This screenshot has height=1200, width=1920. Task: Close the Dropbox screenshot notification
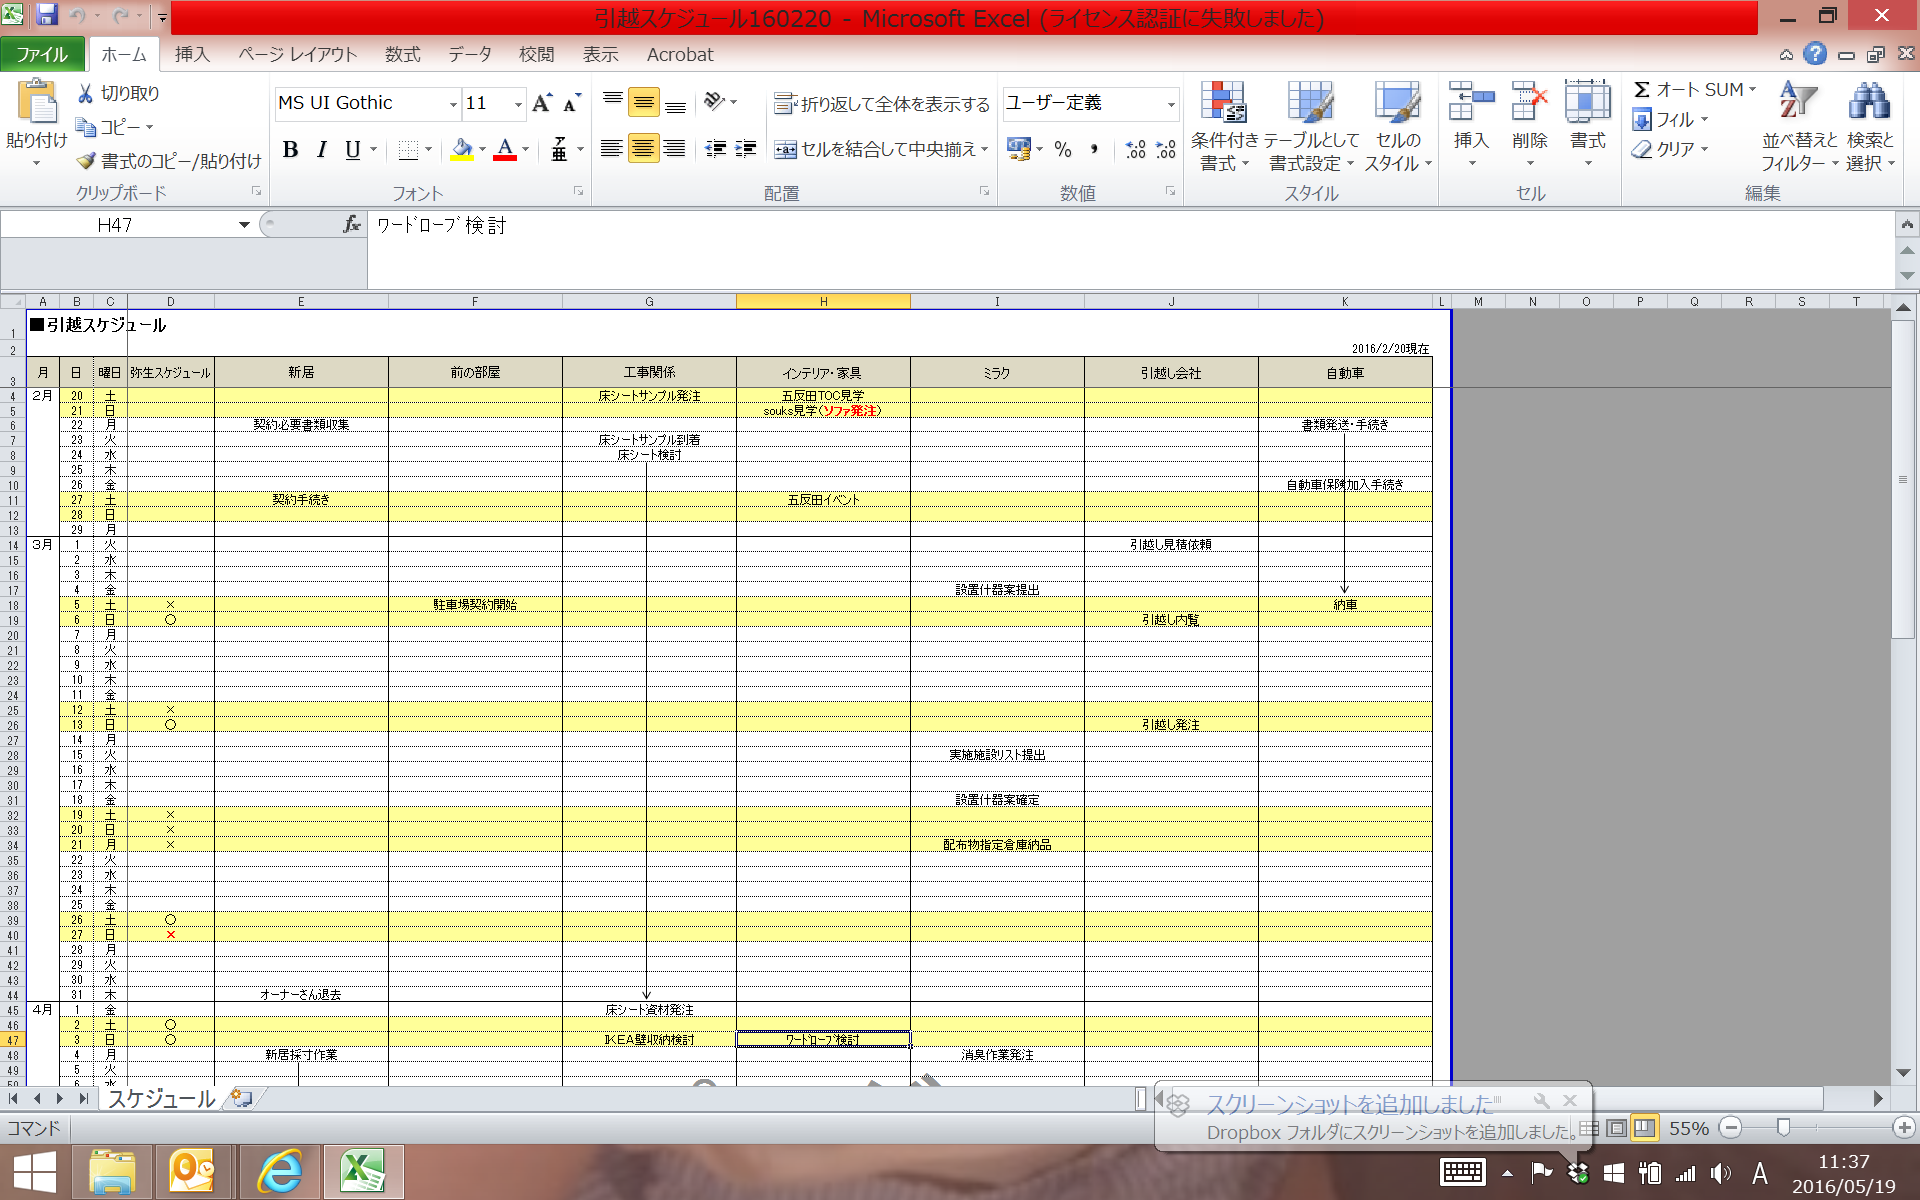tap(1570, 1100)
